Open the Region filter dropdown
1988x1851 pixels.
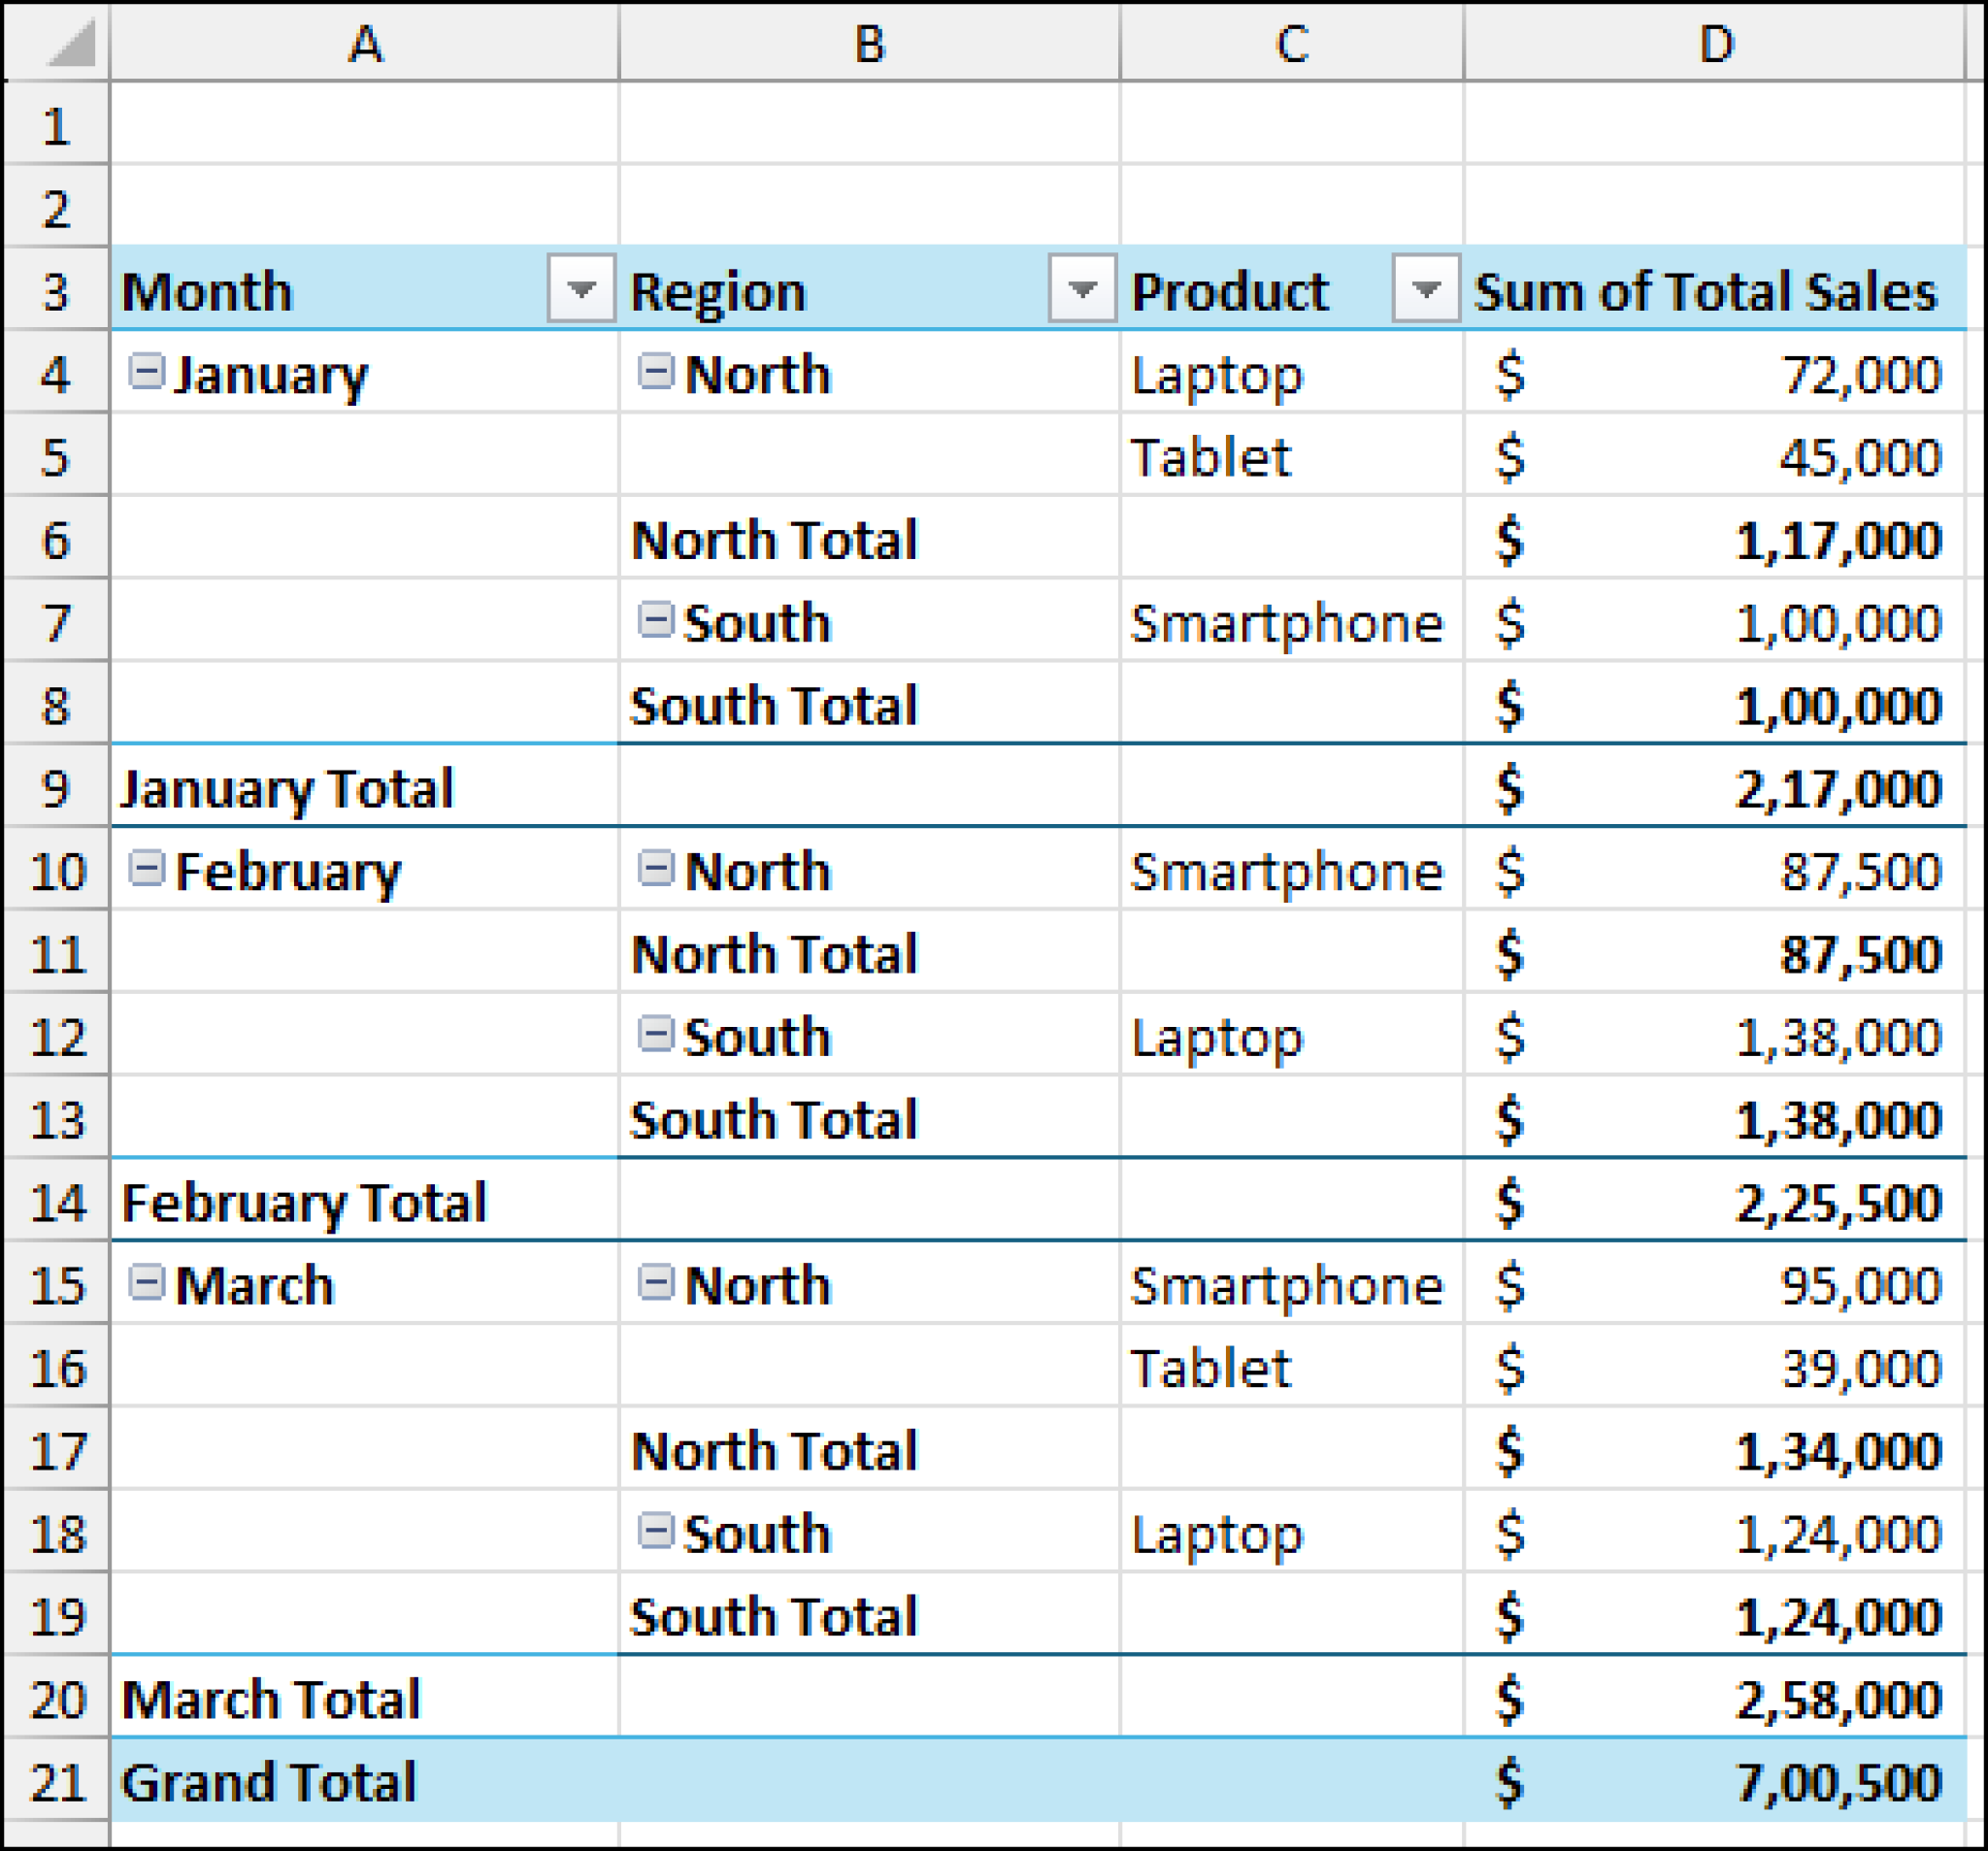[x=1082, y=290]
